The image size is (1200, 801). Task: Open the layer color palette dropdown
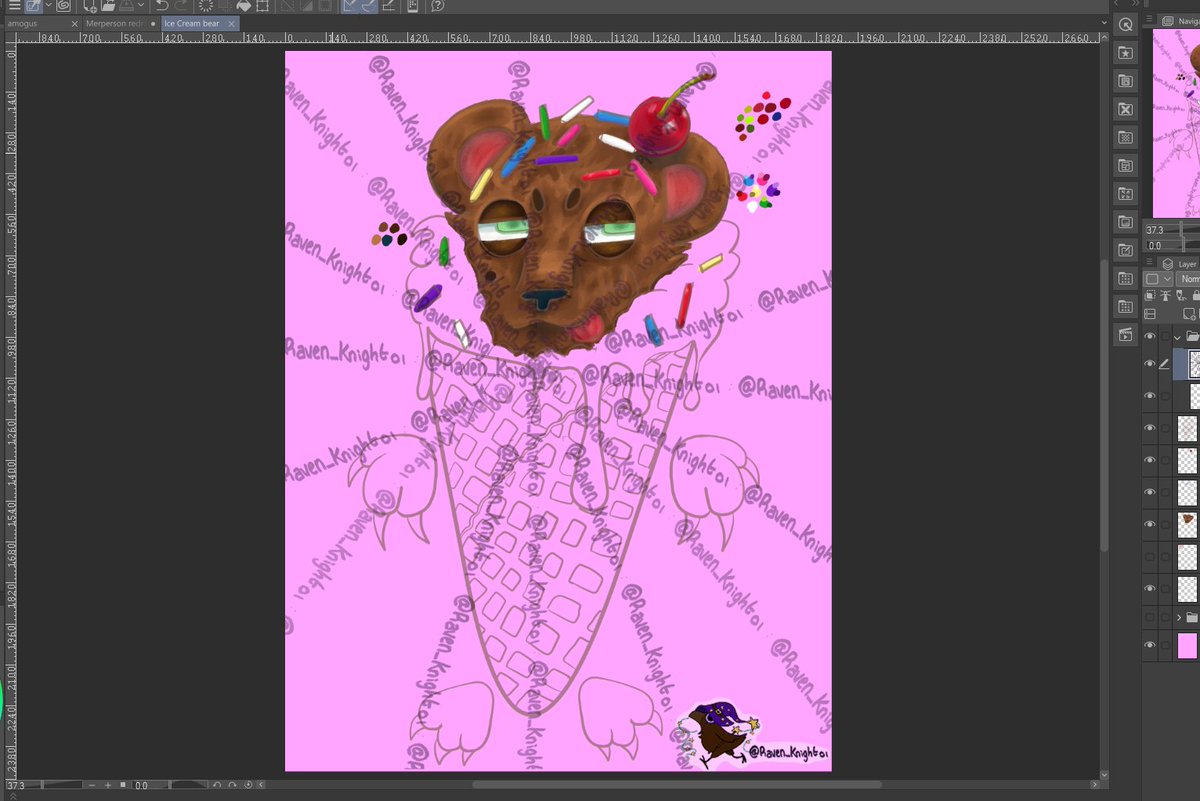1158,279
